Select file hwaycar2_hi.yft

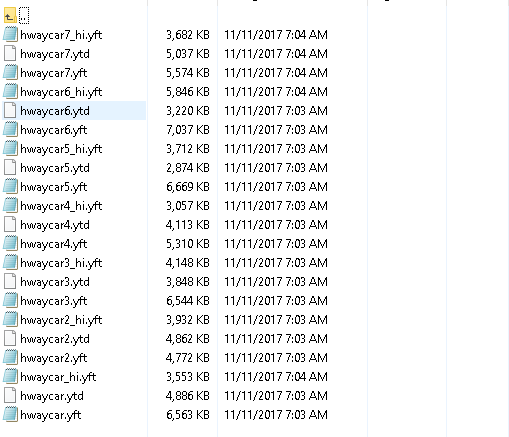click(x=61, y=320)
